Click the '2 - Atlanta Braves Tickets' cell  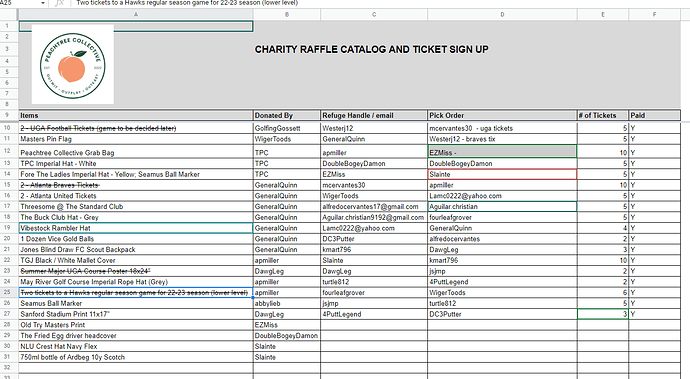(136, 185)
